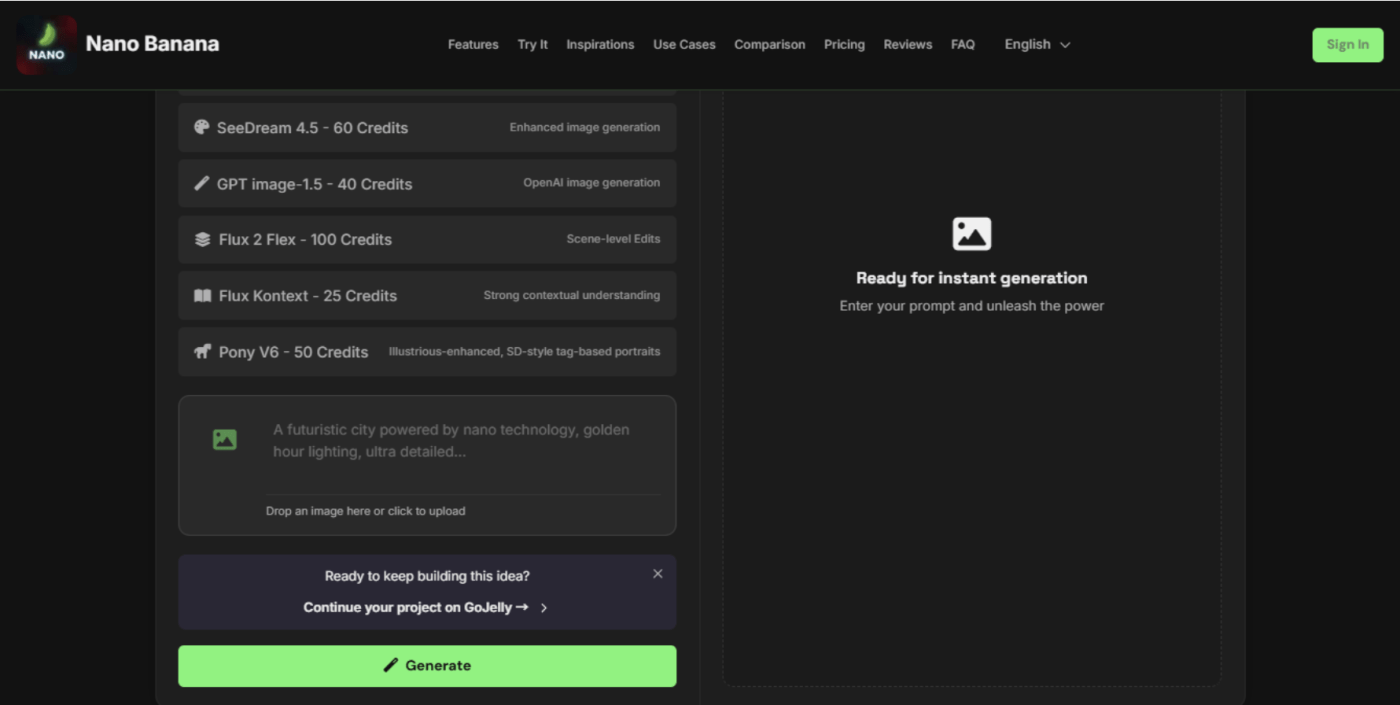Click the Sign in button

[x=1347, y=44]
